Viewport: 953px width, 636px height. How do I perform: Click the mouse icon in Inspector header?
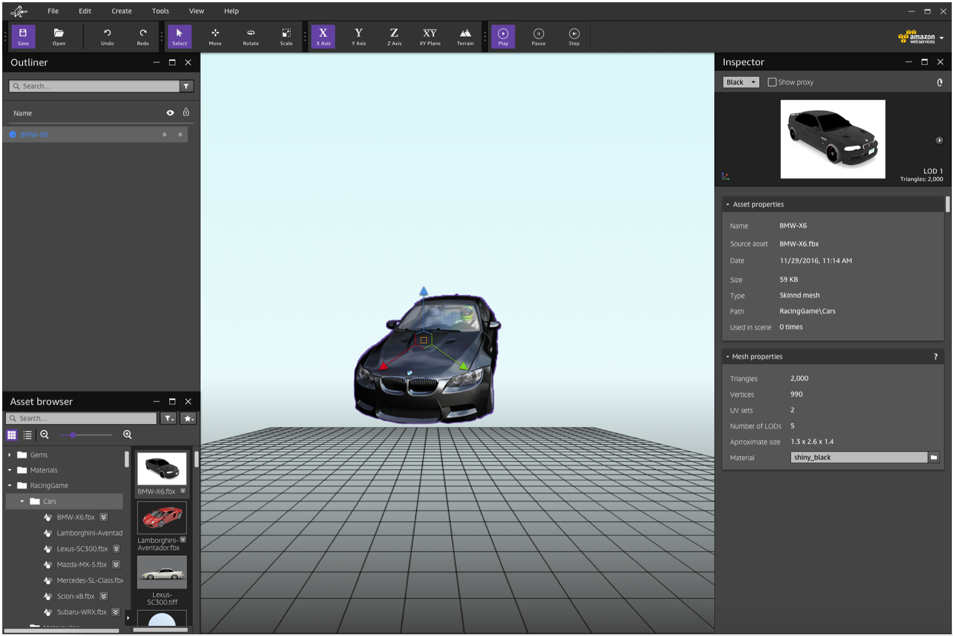tap(940, 82)
